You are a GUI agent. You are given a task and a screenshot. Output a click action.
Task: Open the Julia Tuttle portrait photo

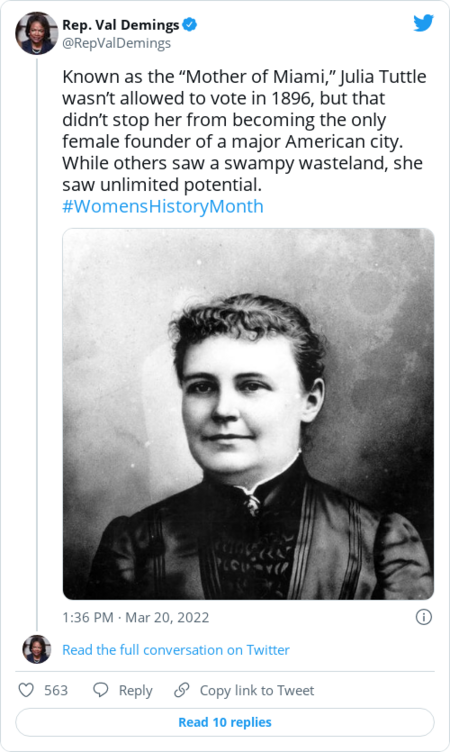coord(249,414)
